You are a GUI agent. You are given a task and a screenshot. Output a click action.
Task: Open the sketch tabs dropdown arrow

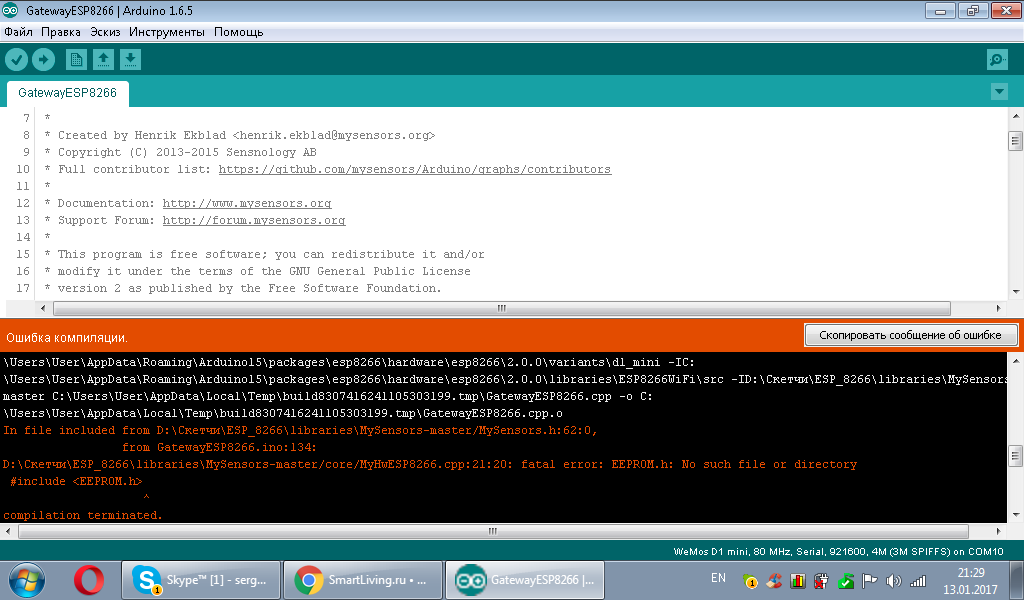point(999,91)
